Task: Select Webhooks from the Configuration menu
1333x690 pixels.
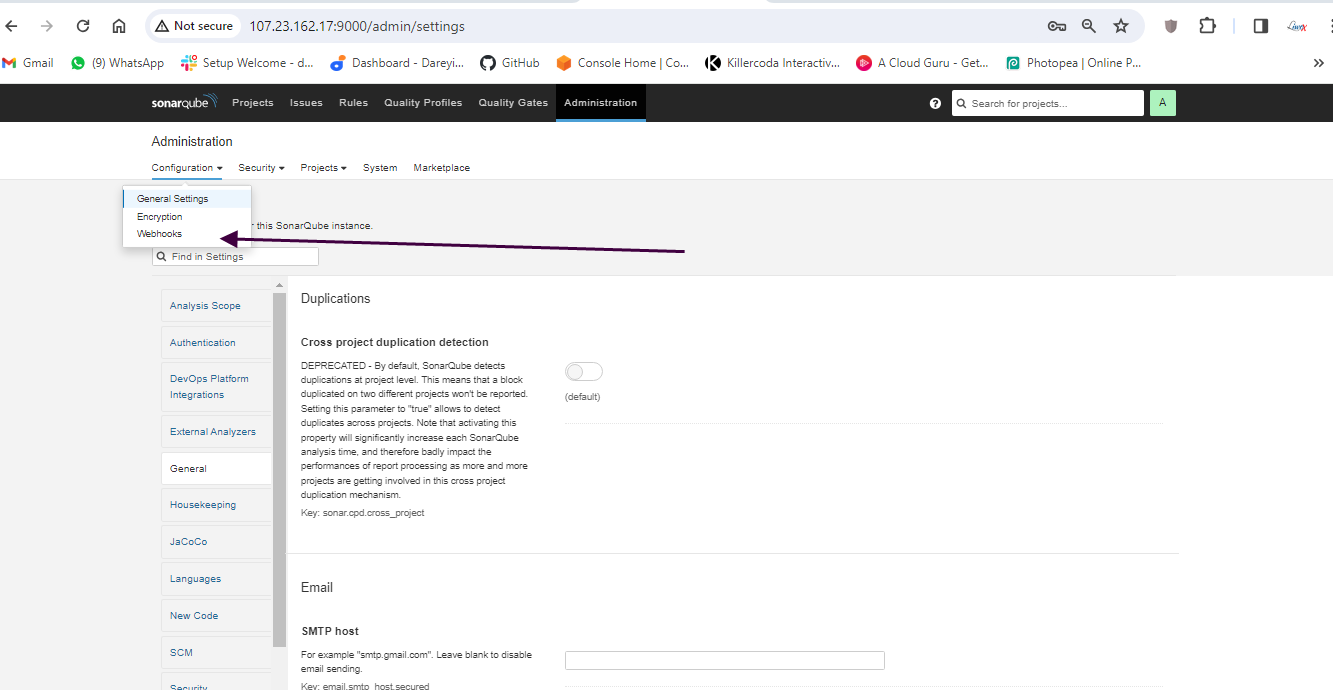Action: coord(160,234)
